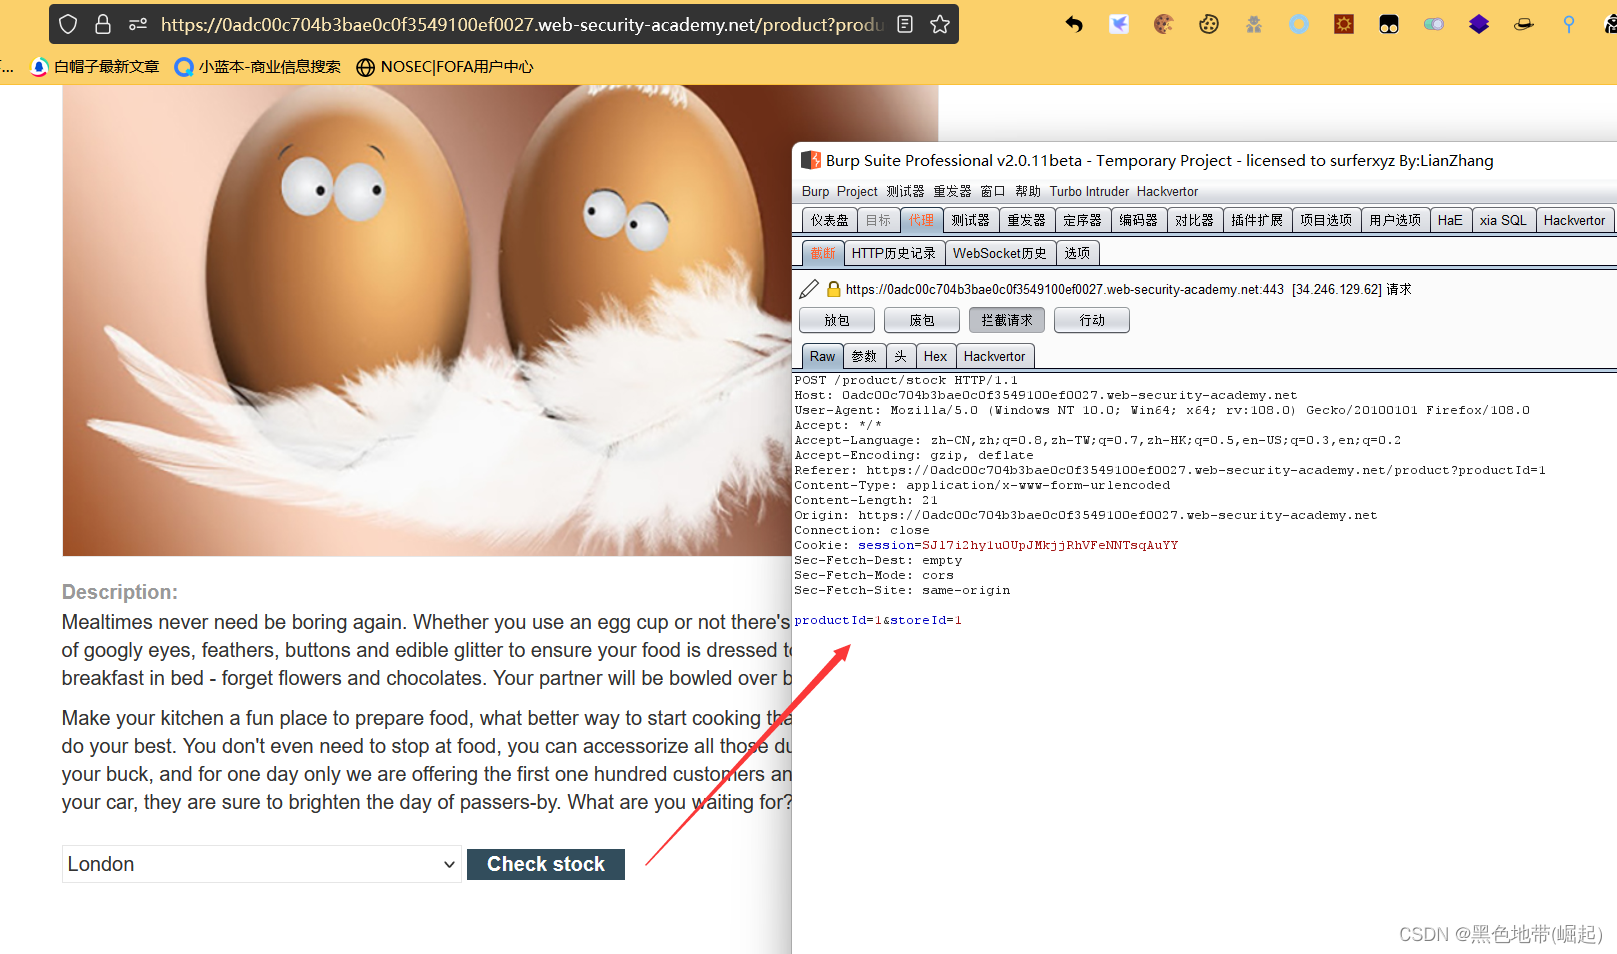Open the Turbo Intruder menu
Image resolution: width=1617 pixels, height=954 pixels.
point(1089,191)
